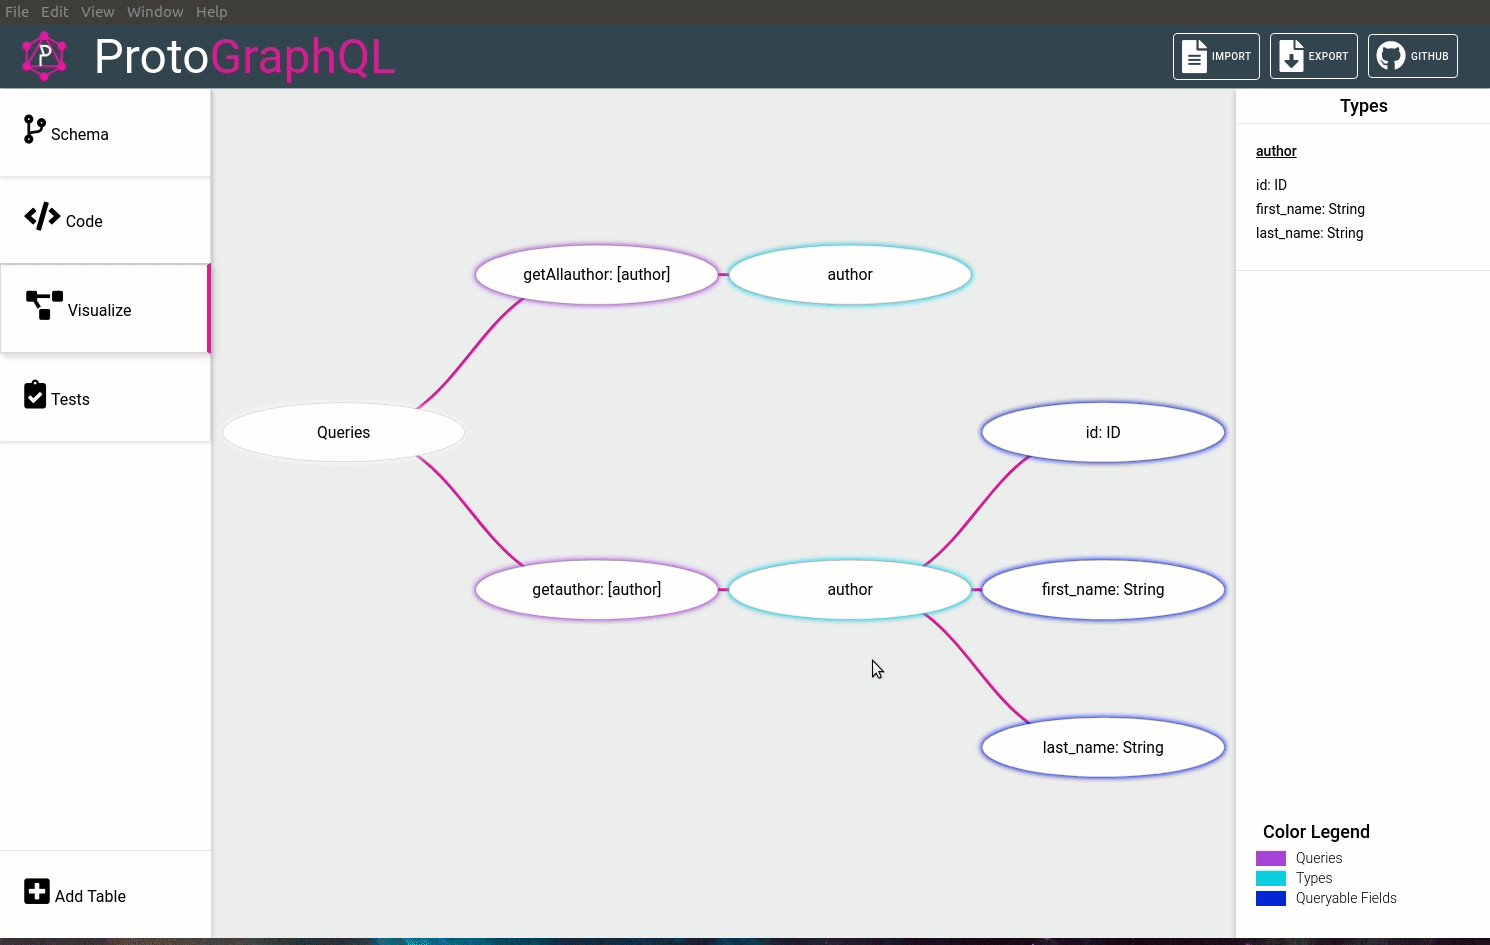Image resolution: width=1490 pixels, height=945 pixels.
Task: Click "first_name: String" in the Types panel
Action: (x=1310, y=209)
